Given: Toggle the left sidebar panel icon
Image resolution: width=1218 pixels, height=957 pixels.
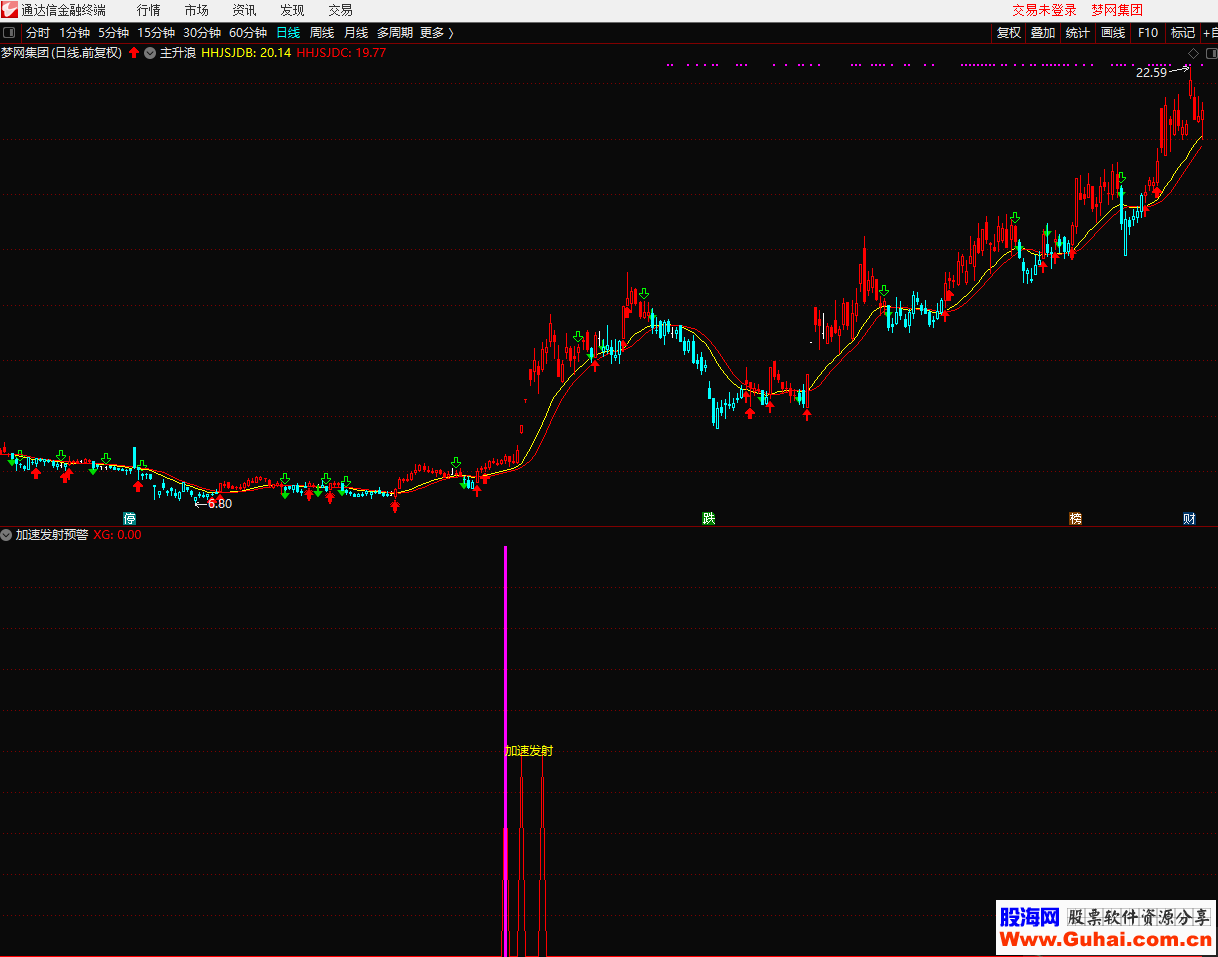Looking at the screenshot, I should point(10,33).
